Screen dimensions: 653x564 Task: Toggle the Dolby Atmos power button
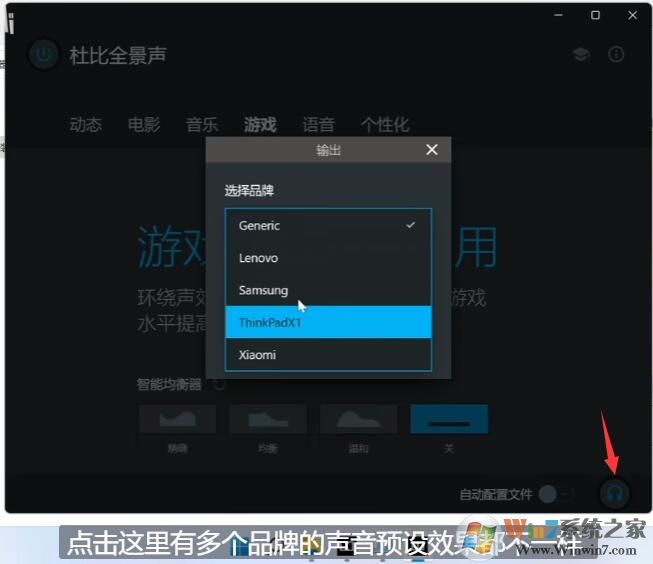coord(44,54)
